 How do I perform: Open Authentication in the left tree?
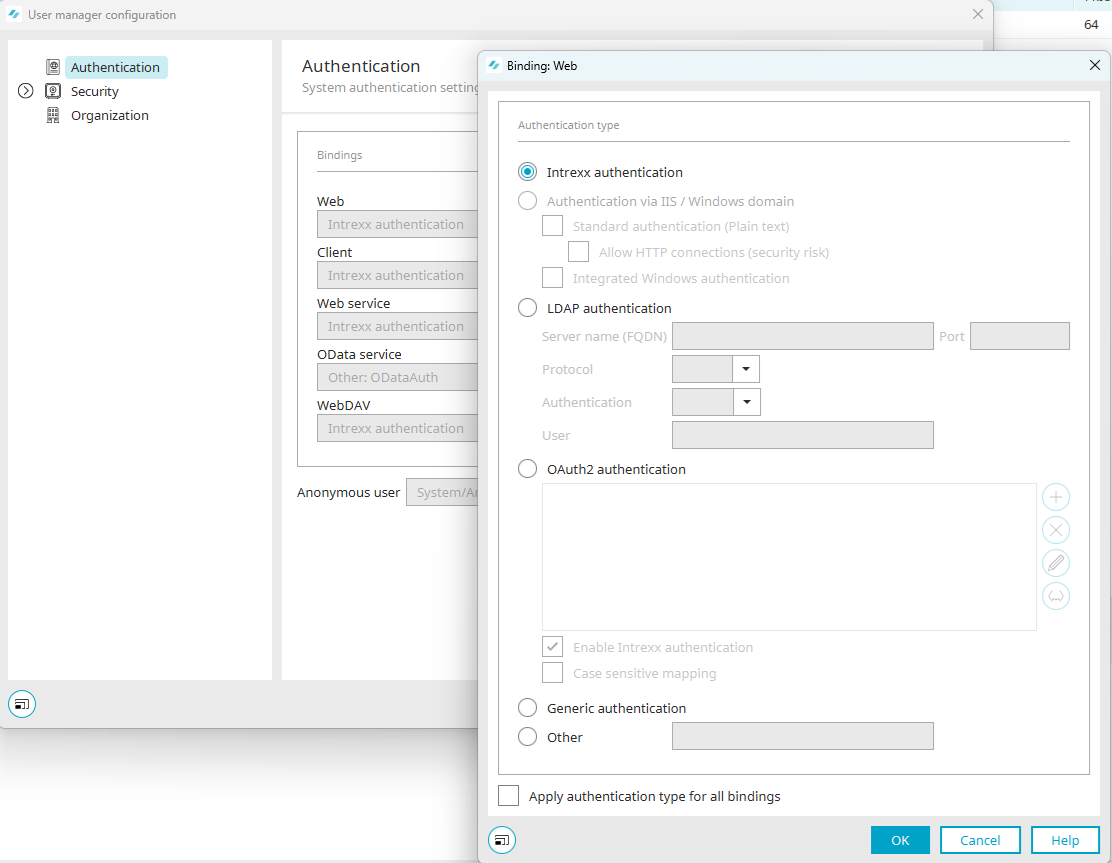(x=115, y=67)
